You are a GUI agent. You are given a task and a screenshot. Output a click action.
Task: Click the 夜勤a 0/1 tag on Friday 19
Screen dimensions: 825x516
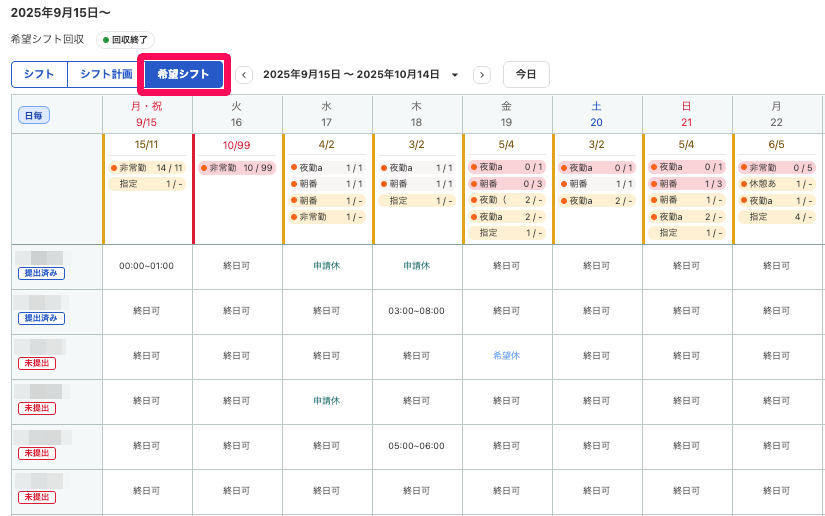507,168
